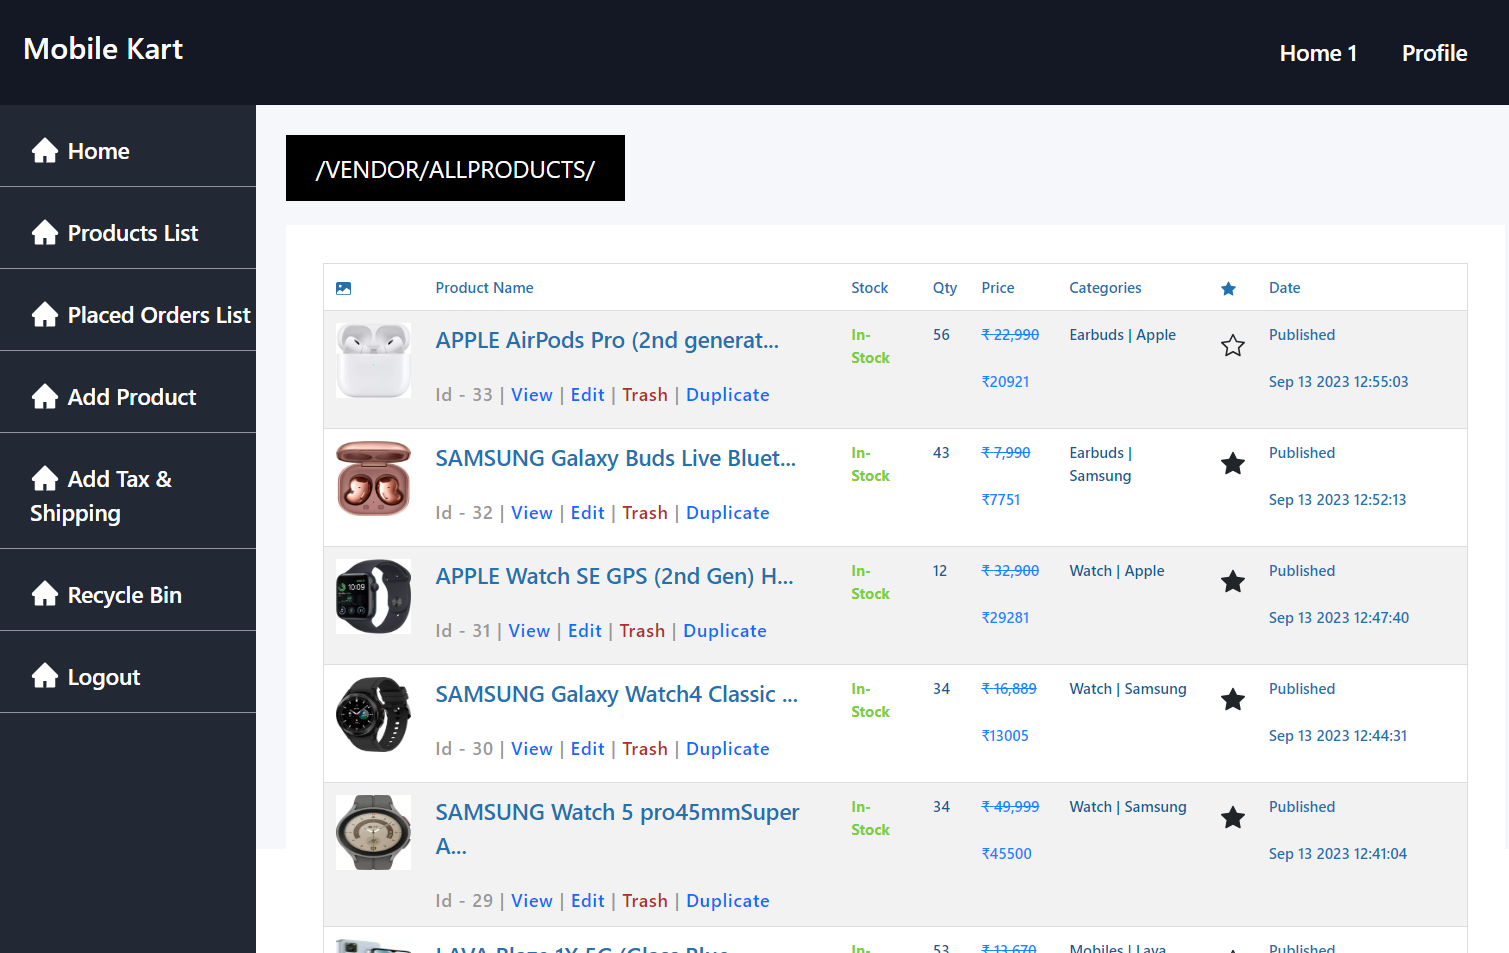Viewport: 1509px width, 953px height.
Task: Click the house icon beside Add Product
Action: click(45, 397)
